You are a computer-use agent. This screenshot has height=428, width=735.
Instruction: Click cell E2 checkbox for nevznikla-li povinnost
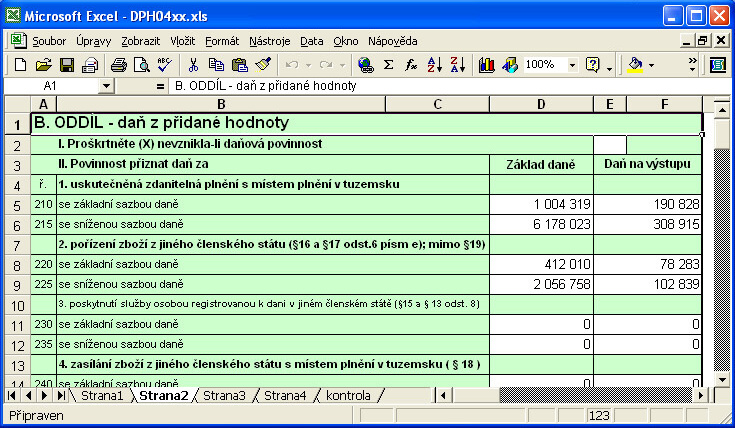610,144
